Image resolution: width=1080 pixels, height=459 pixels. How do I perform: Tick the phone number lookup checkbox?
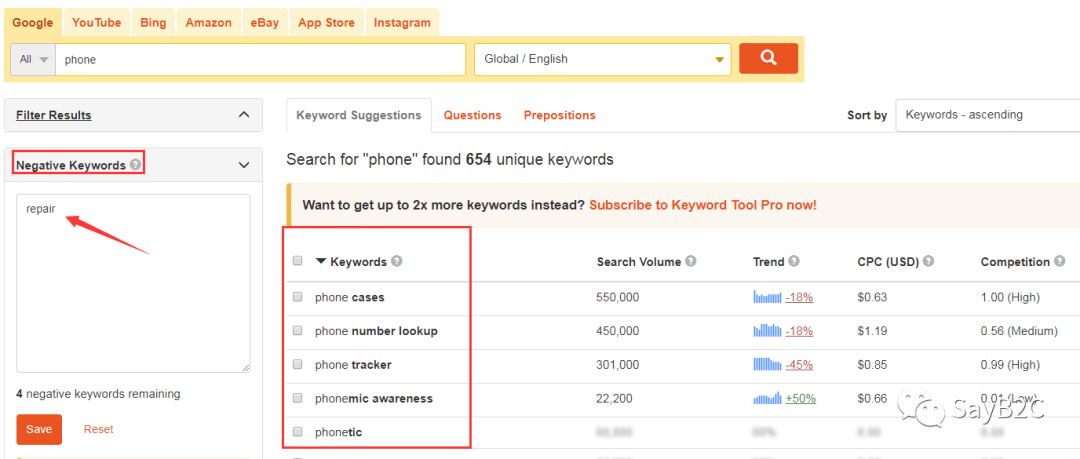coord(297,331)
